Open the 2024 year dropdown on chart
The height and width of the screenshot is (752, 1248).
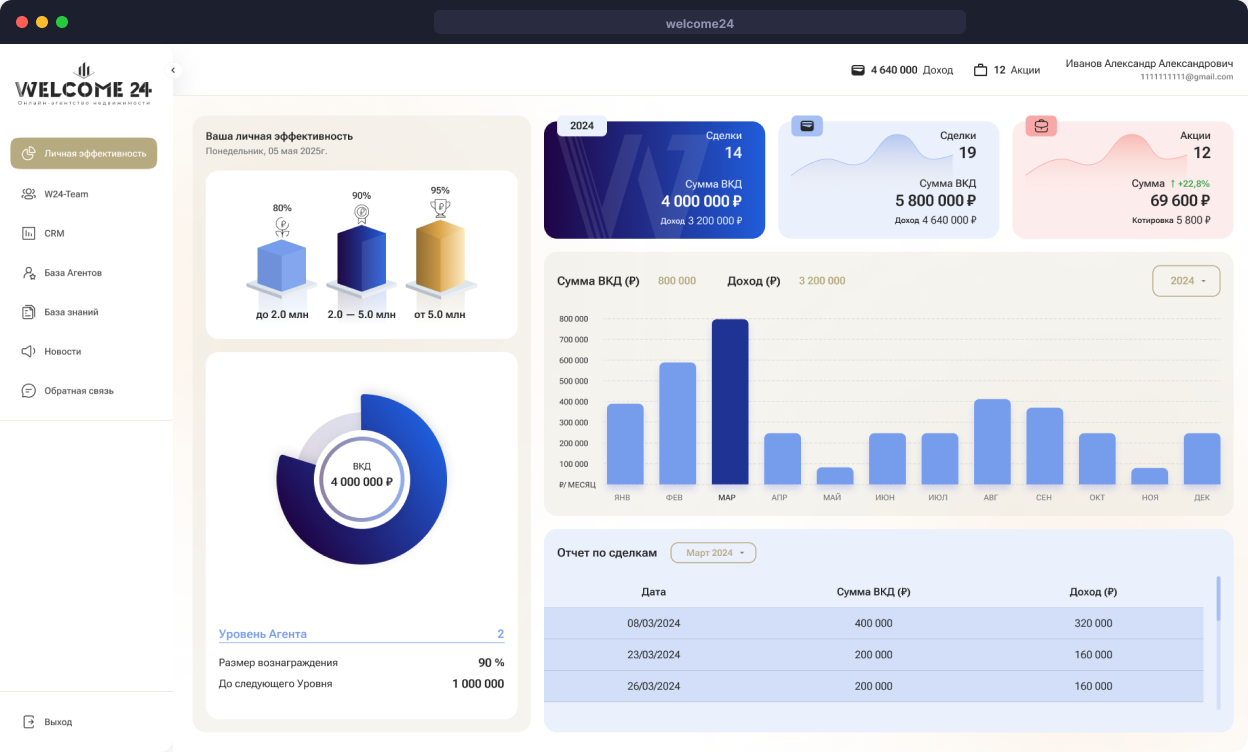point(1186,281)
